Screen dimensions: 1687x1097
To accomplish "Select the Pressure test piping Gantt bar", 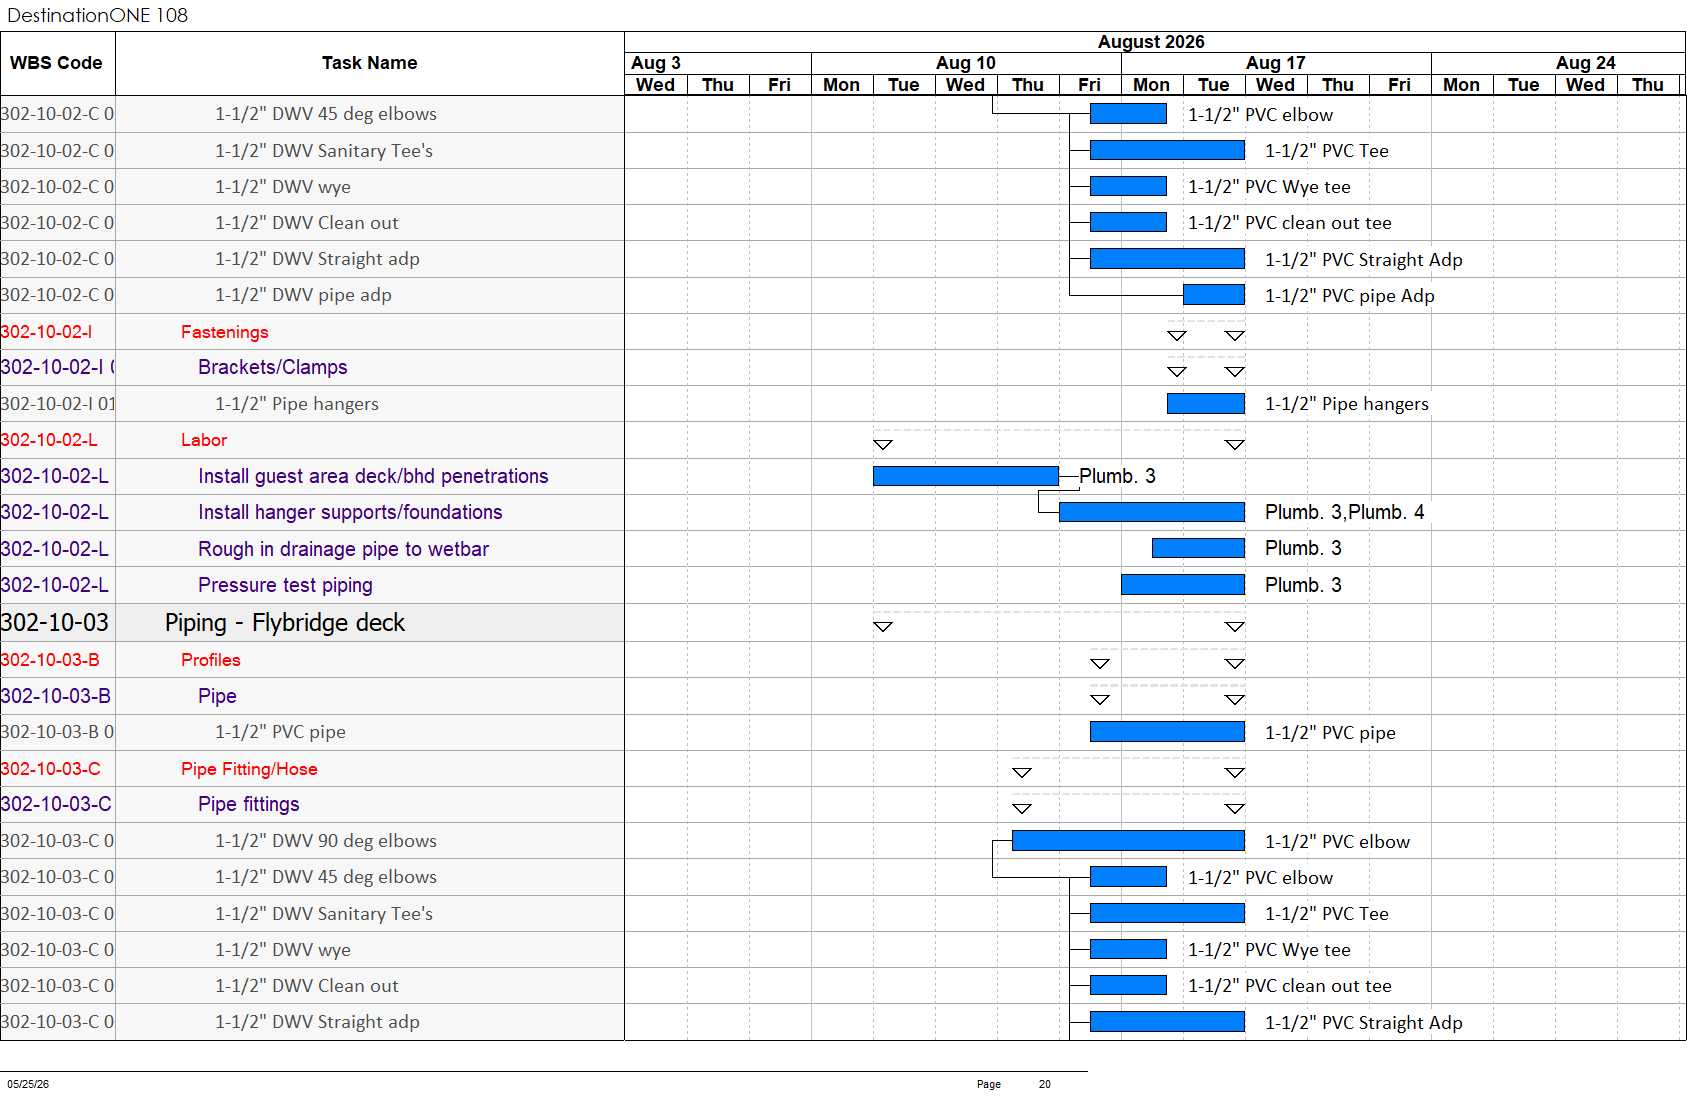I will tap(1183, 585).
